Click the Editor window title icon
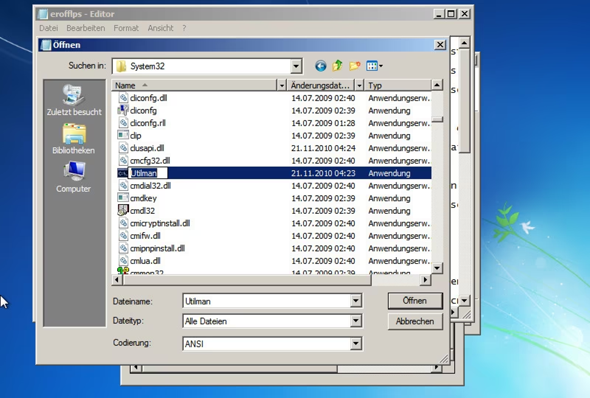This screenshot has height=398, width=590. tap(43, 14)
